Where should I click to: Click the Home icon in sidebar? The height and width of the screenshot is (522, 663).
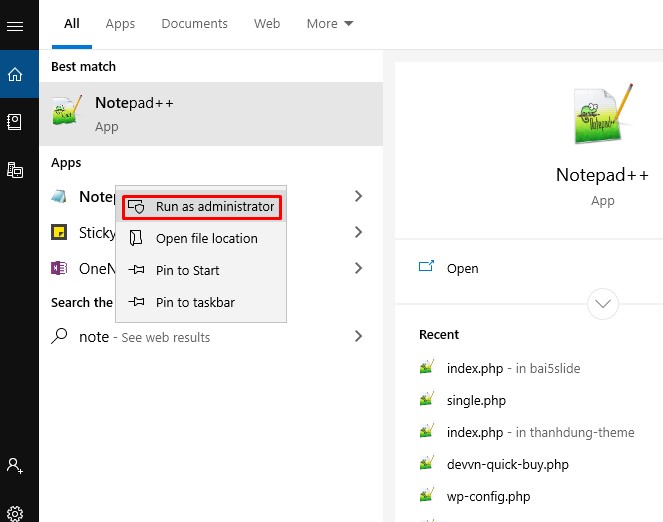pyautogui.click(x=15, y=74)
